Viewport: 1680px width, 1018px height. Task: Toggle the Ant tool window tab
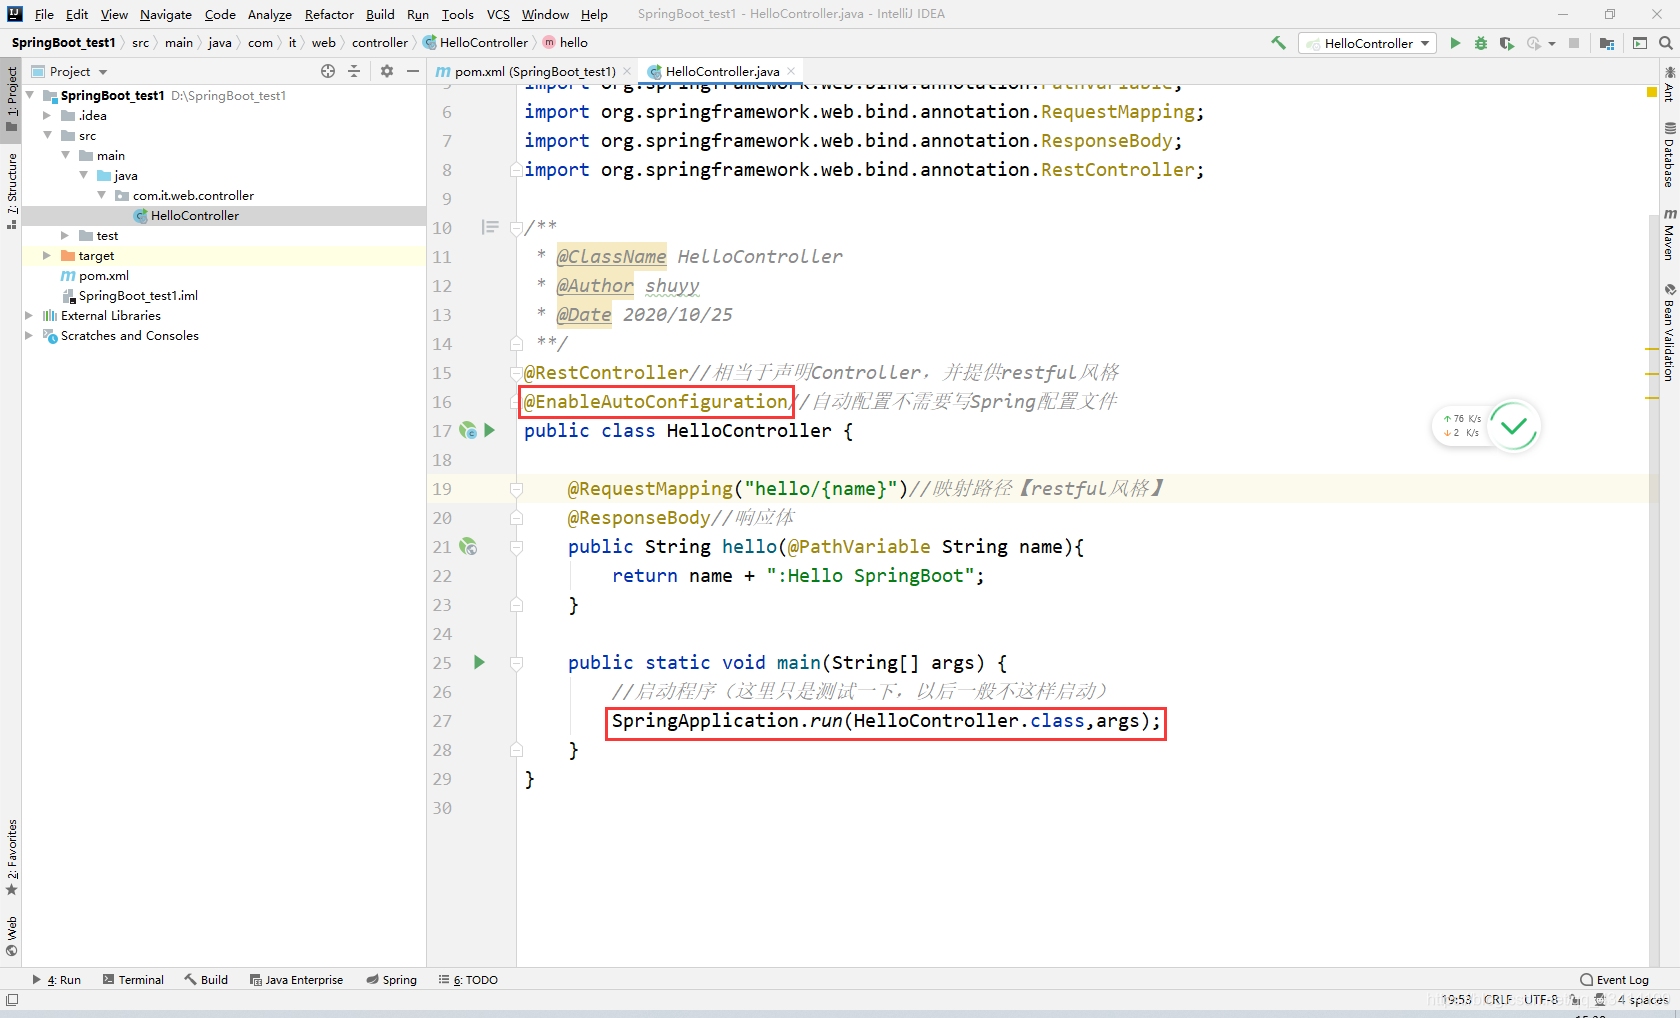[x=1669, y=84]
